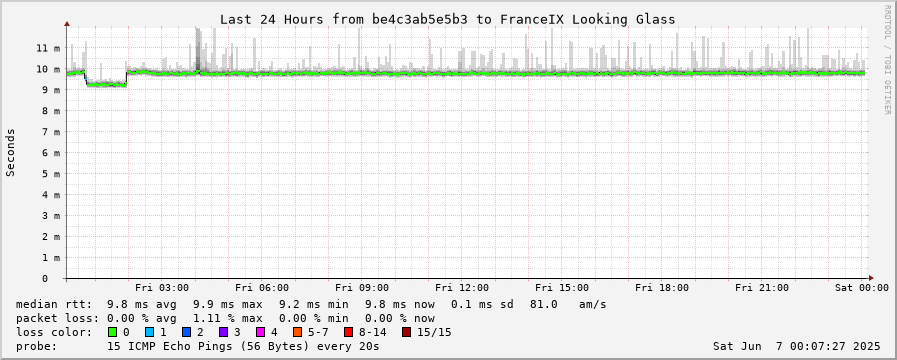897x360 pixels.
Task: Click the Fri 03:00 time axis label
Action: coord(162,287)
